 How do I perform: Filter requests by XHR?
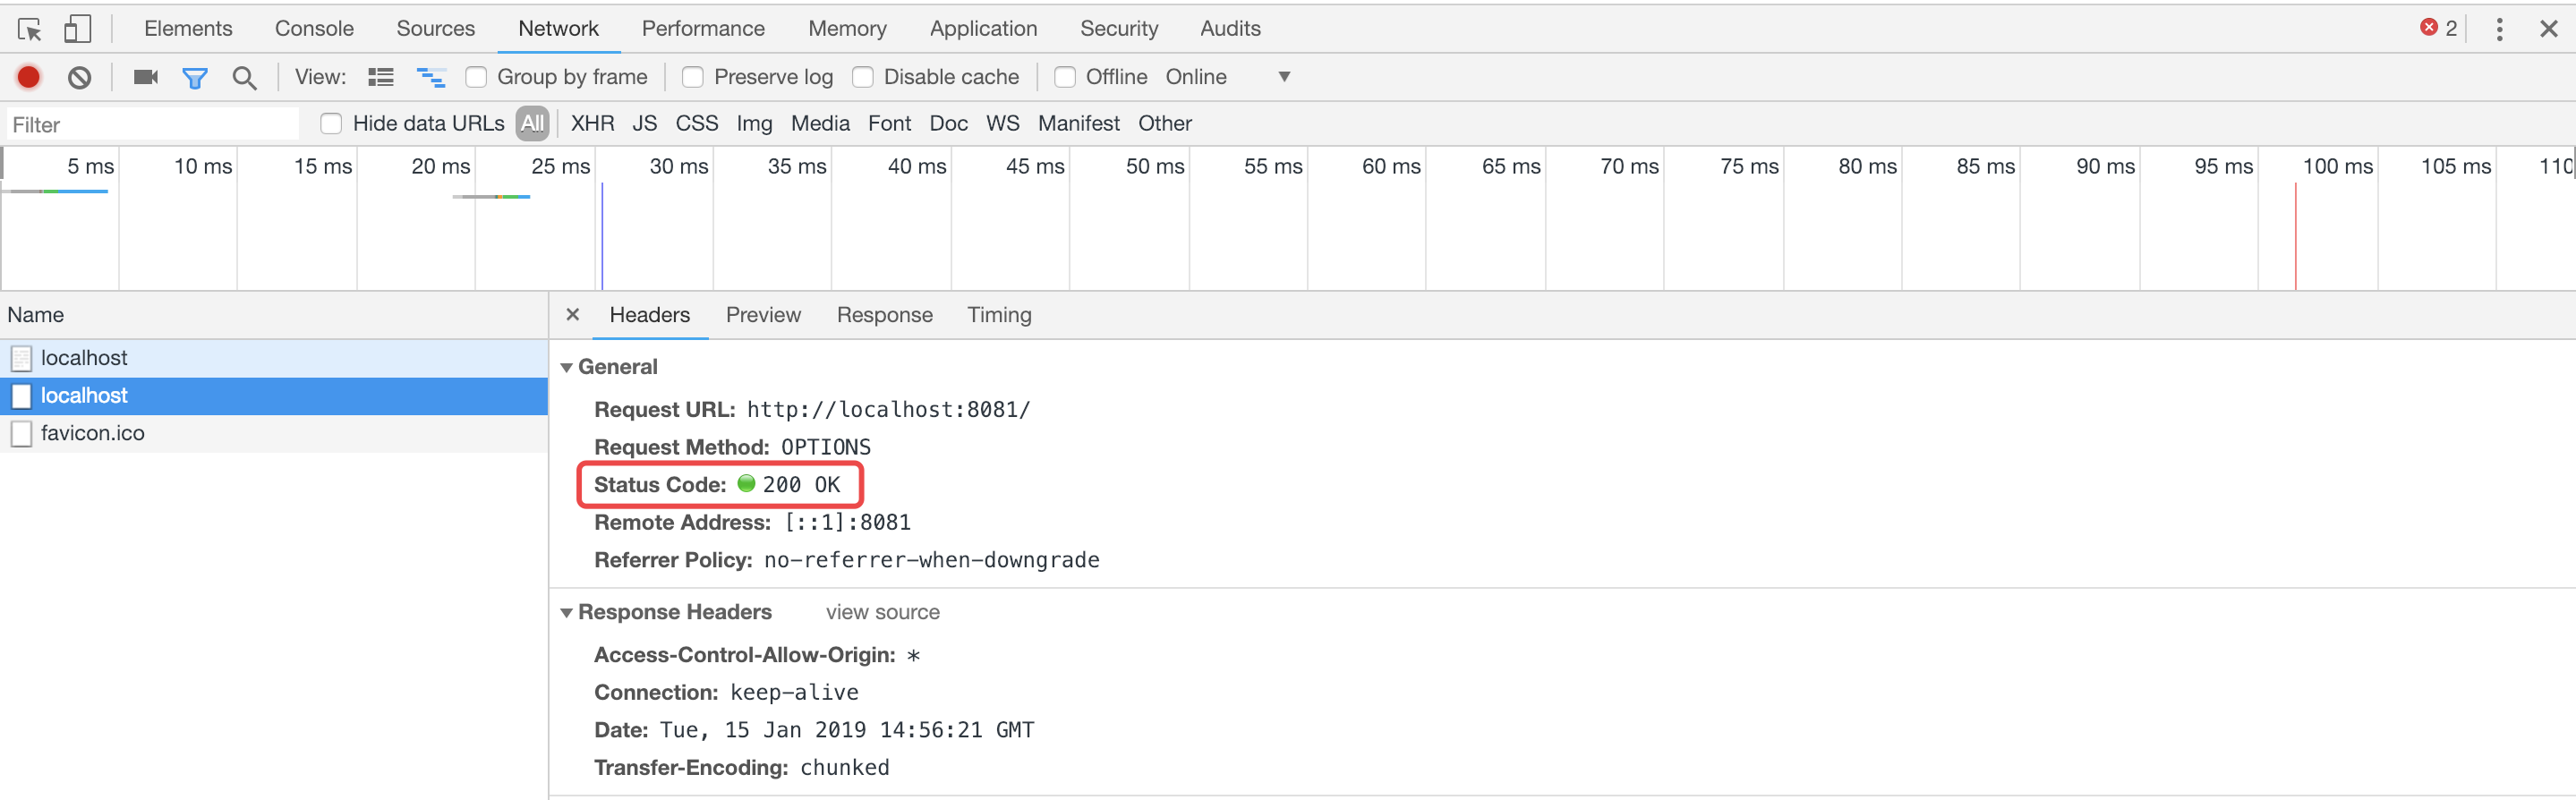592,123
